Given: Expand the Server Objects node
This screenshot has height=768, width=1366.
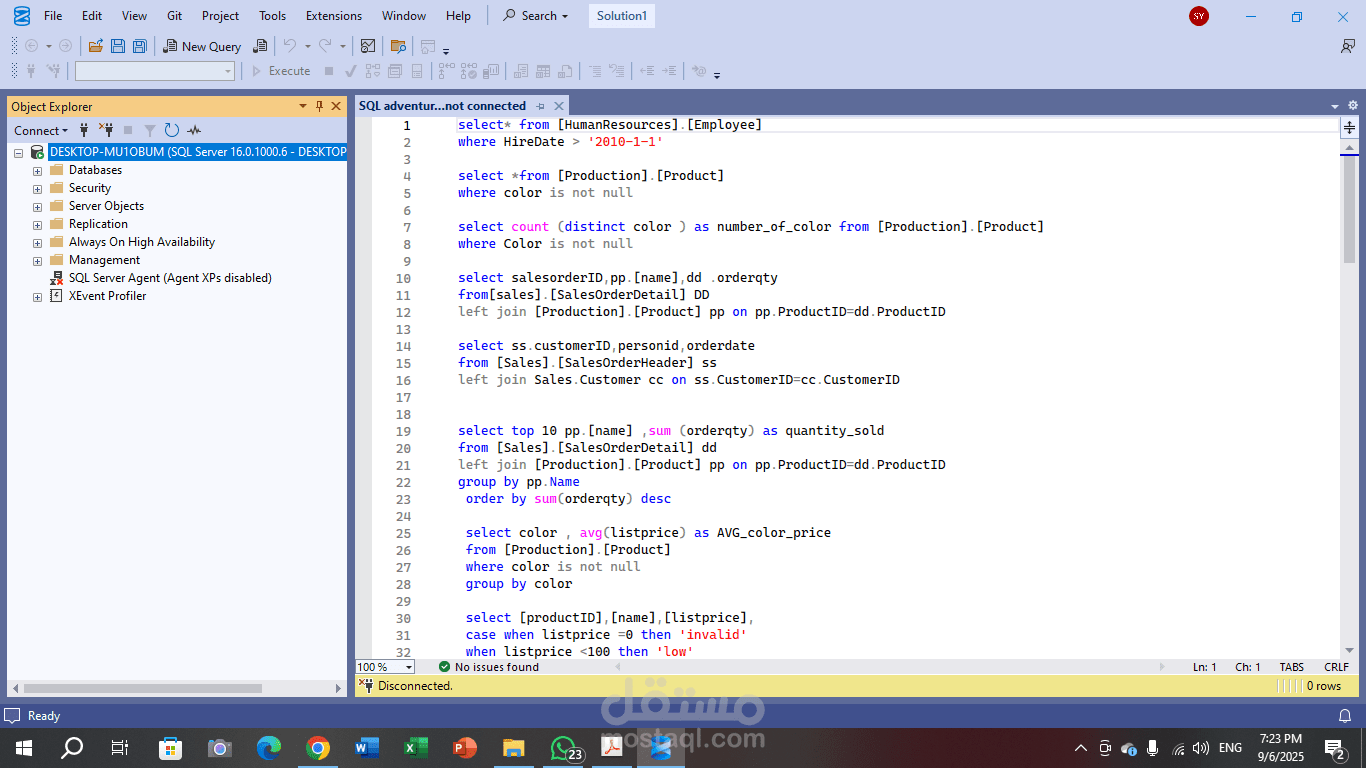Looking at the screenshot, I should 37,206.
